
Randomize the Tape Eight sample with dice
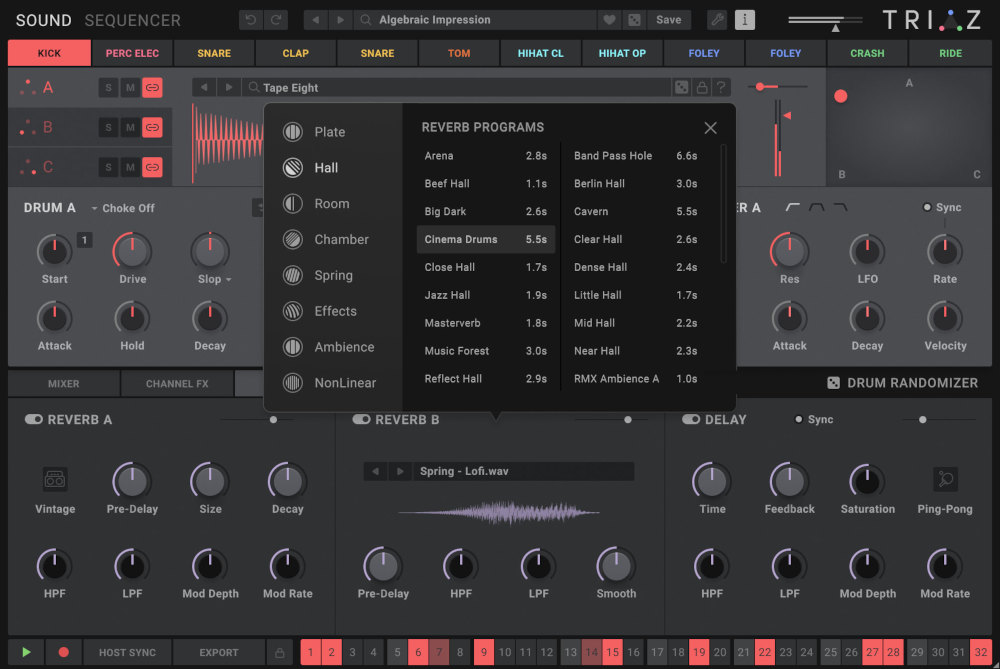(x=681, y=88)
